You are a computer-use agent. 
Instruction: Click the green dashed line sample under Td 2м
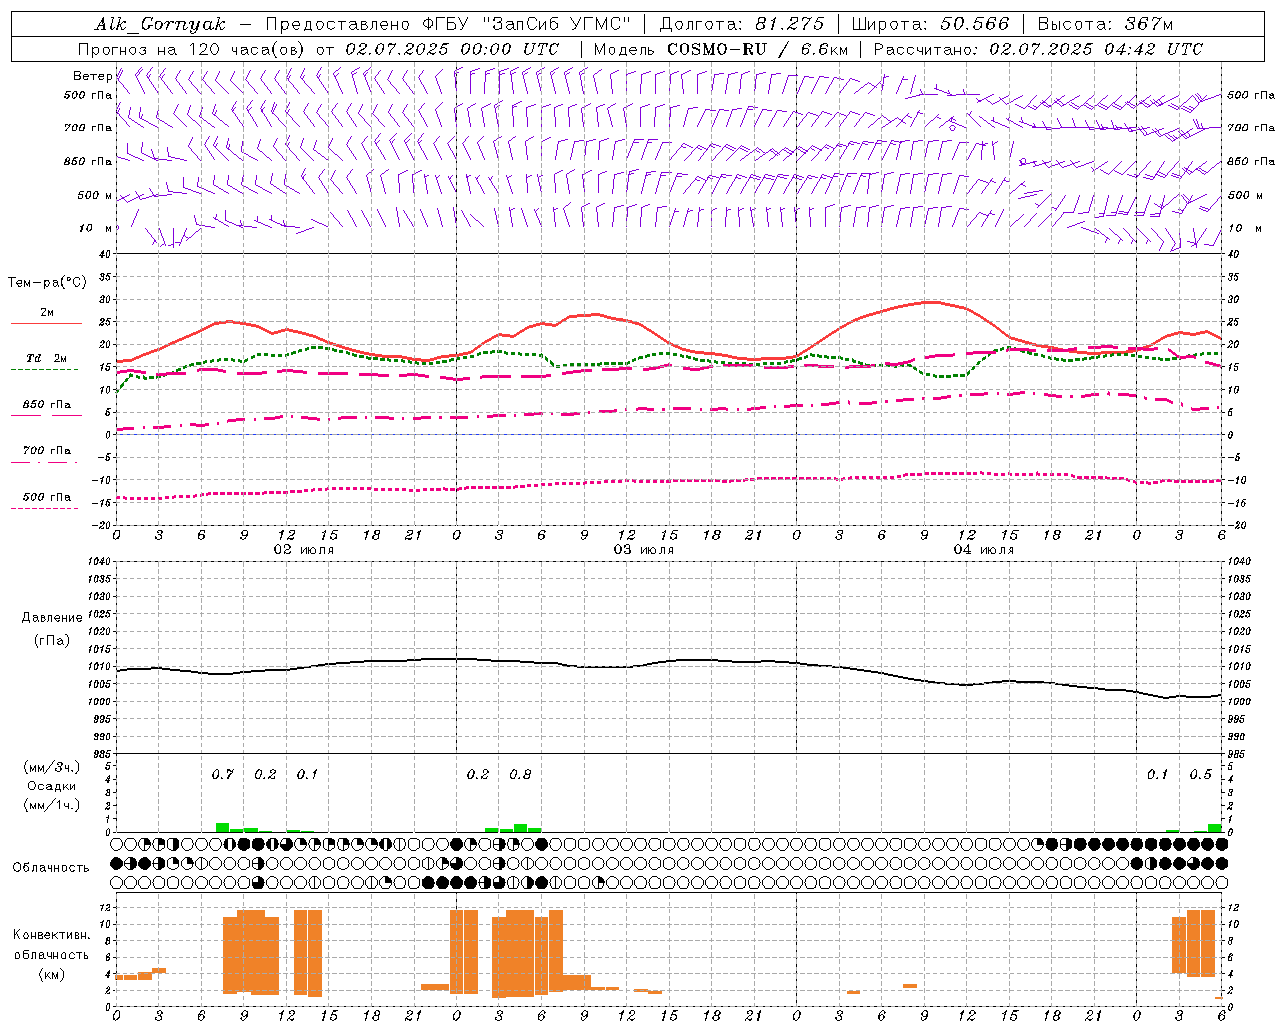(x=44, y=369)
